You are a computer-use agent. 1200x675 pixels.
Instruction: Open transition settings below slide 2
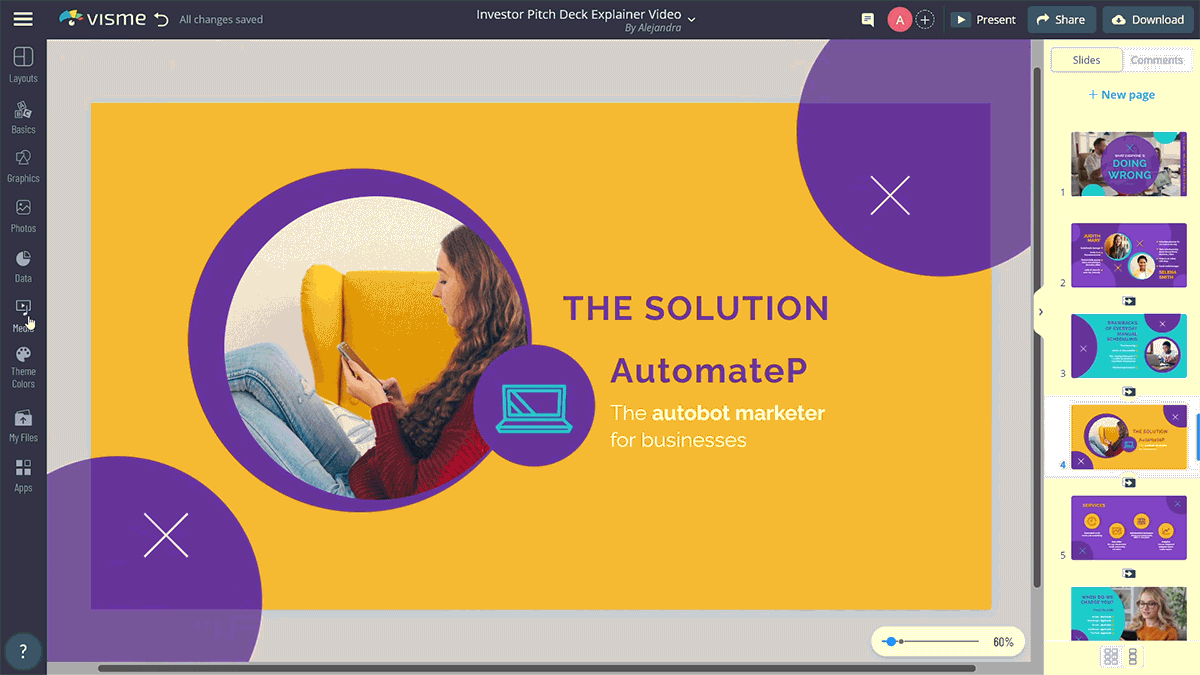point(1128,300)
